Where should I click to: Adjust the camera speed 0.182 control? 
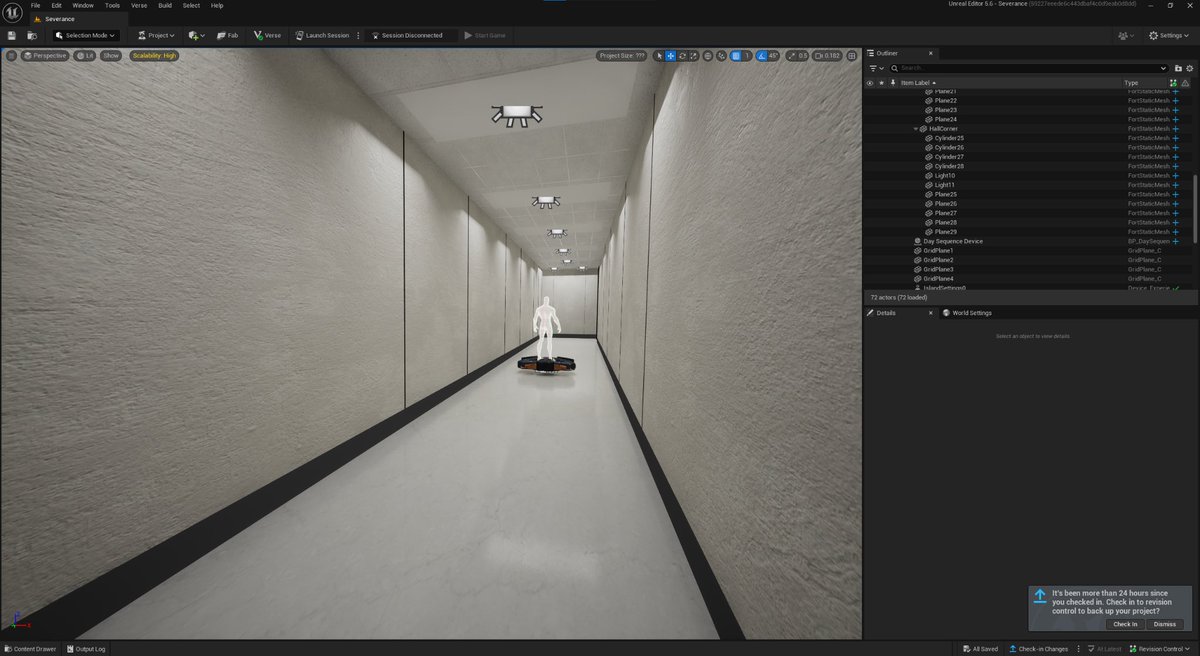pyautogui.click(x=827, y=56)
